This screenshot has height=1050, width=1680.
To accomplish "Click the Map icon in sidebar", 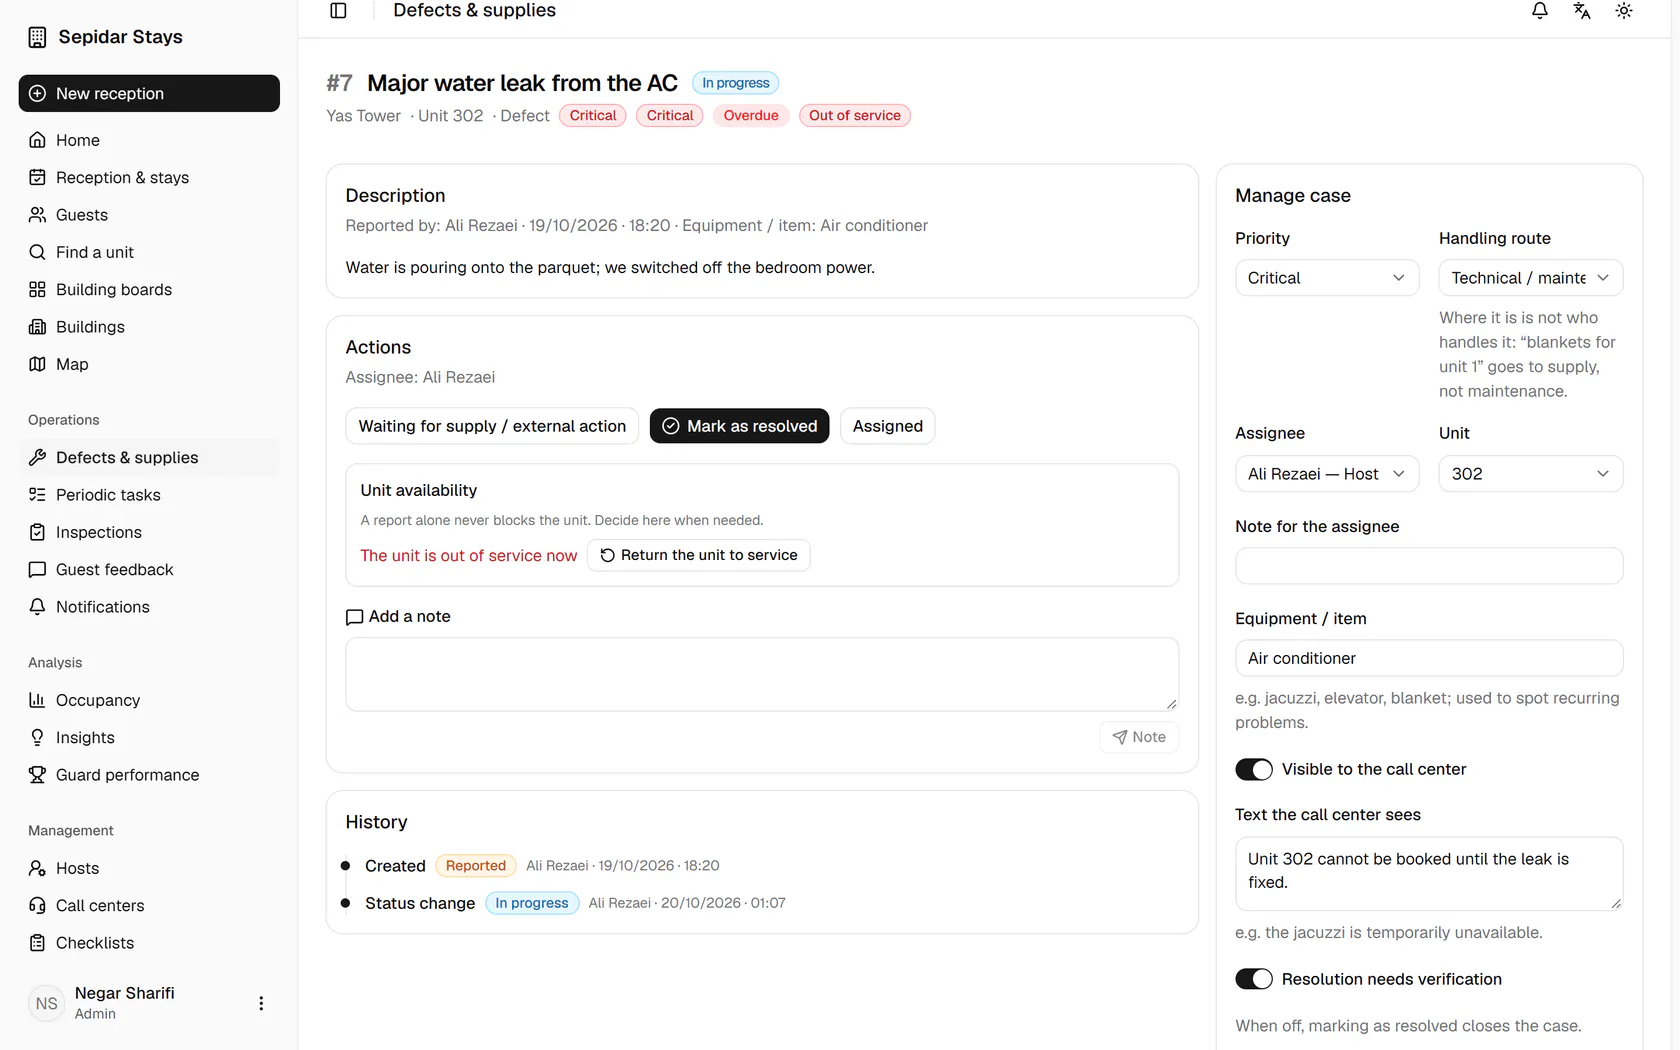I will tap(37, 364).
